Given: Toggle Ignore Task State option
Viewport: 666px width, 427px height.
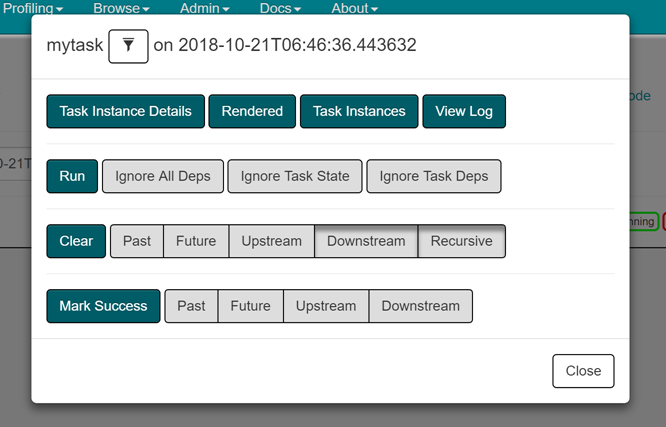Looking at the screenshot, I should [295, 176].
